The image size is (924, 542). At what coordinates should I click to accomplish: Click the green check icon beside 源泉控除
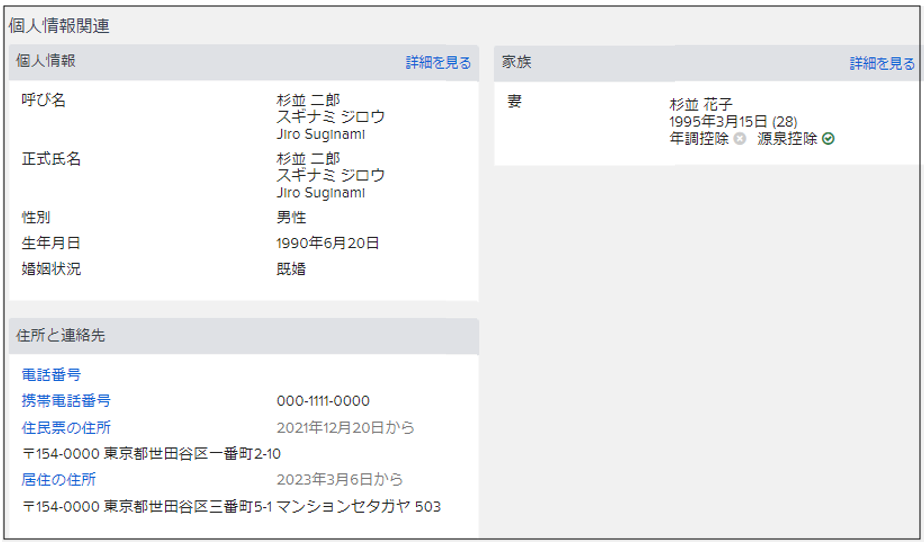[x=828, y=139]
